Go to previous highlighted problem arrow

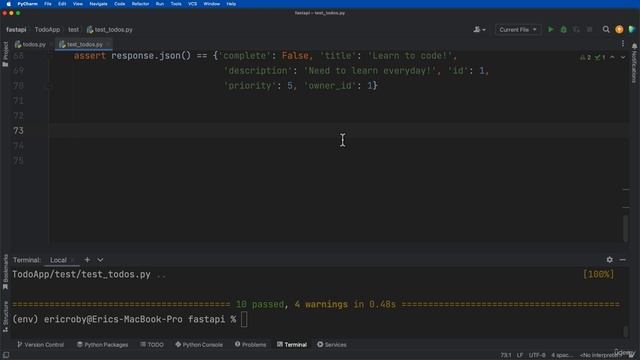coord(612,58)
